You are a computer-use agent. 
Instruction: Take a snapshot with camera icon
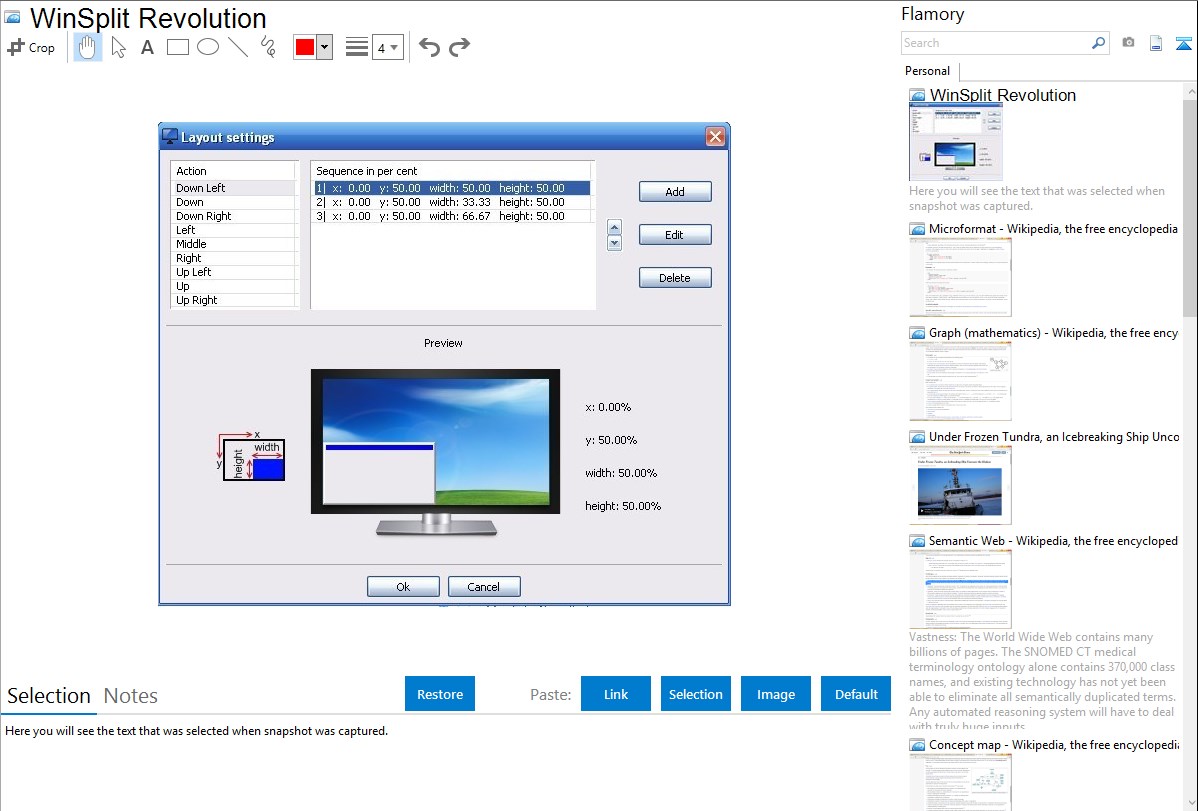(1128, 43)
